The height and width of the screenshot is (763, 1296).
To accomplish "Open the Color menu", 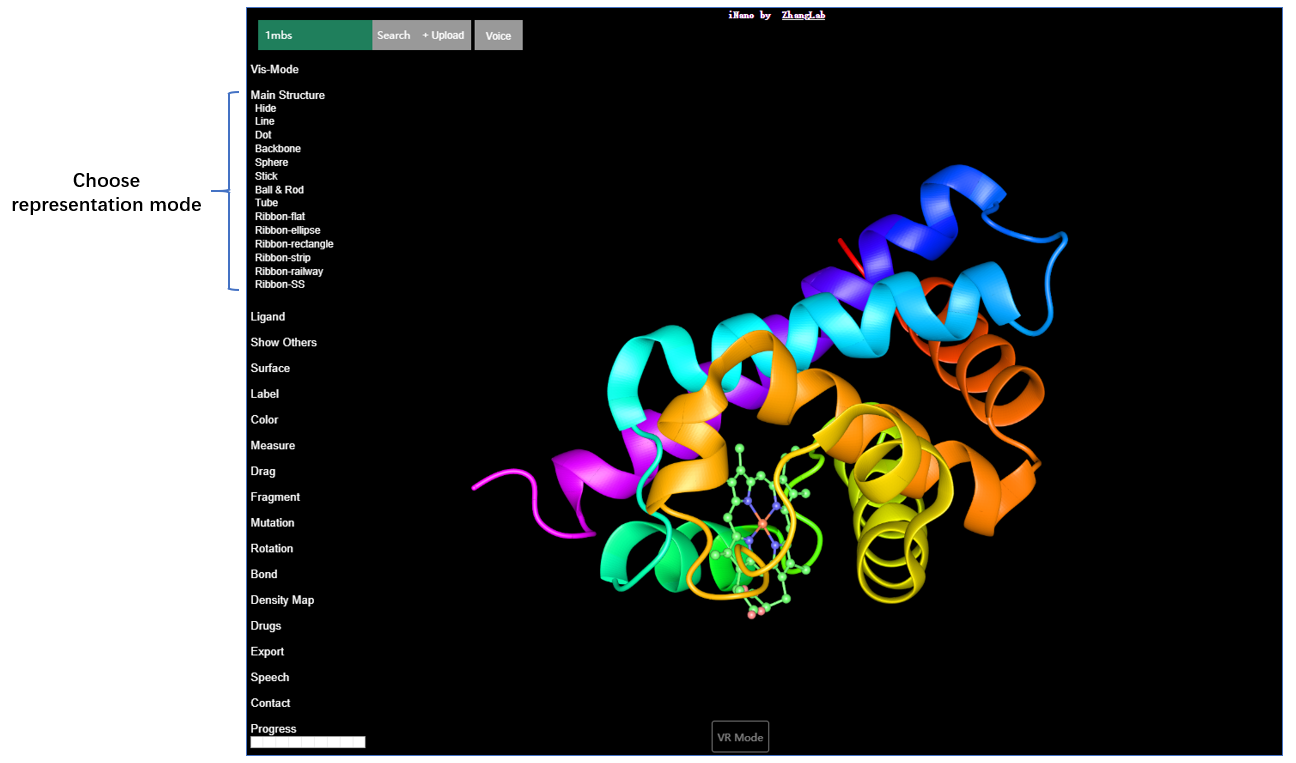I will [264, 420].
